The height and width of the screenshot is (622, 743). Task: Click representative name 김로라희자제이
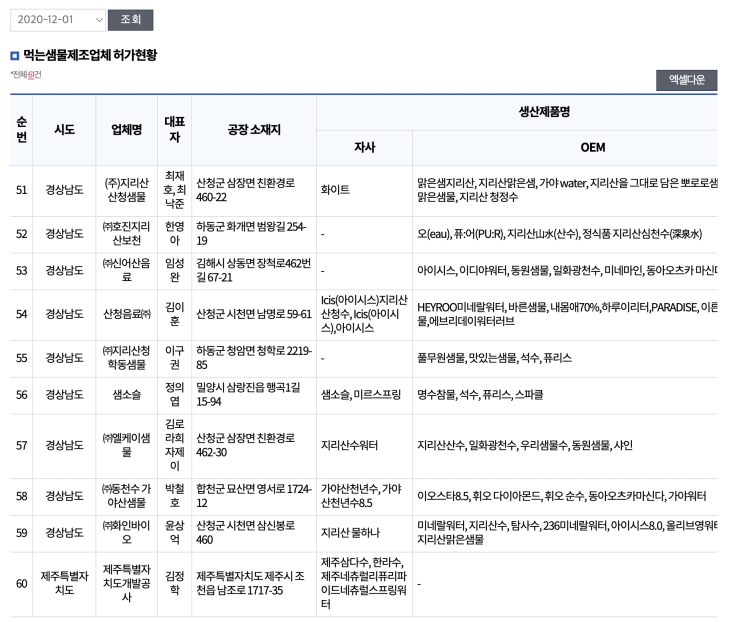(x=174, y=445)
